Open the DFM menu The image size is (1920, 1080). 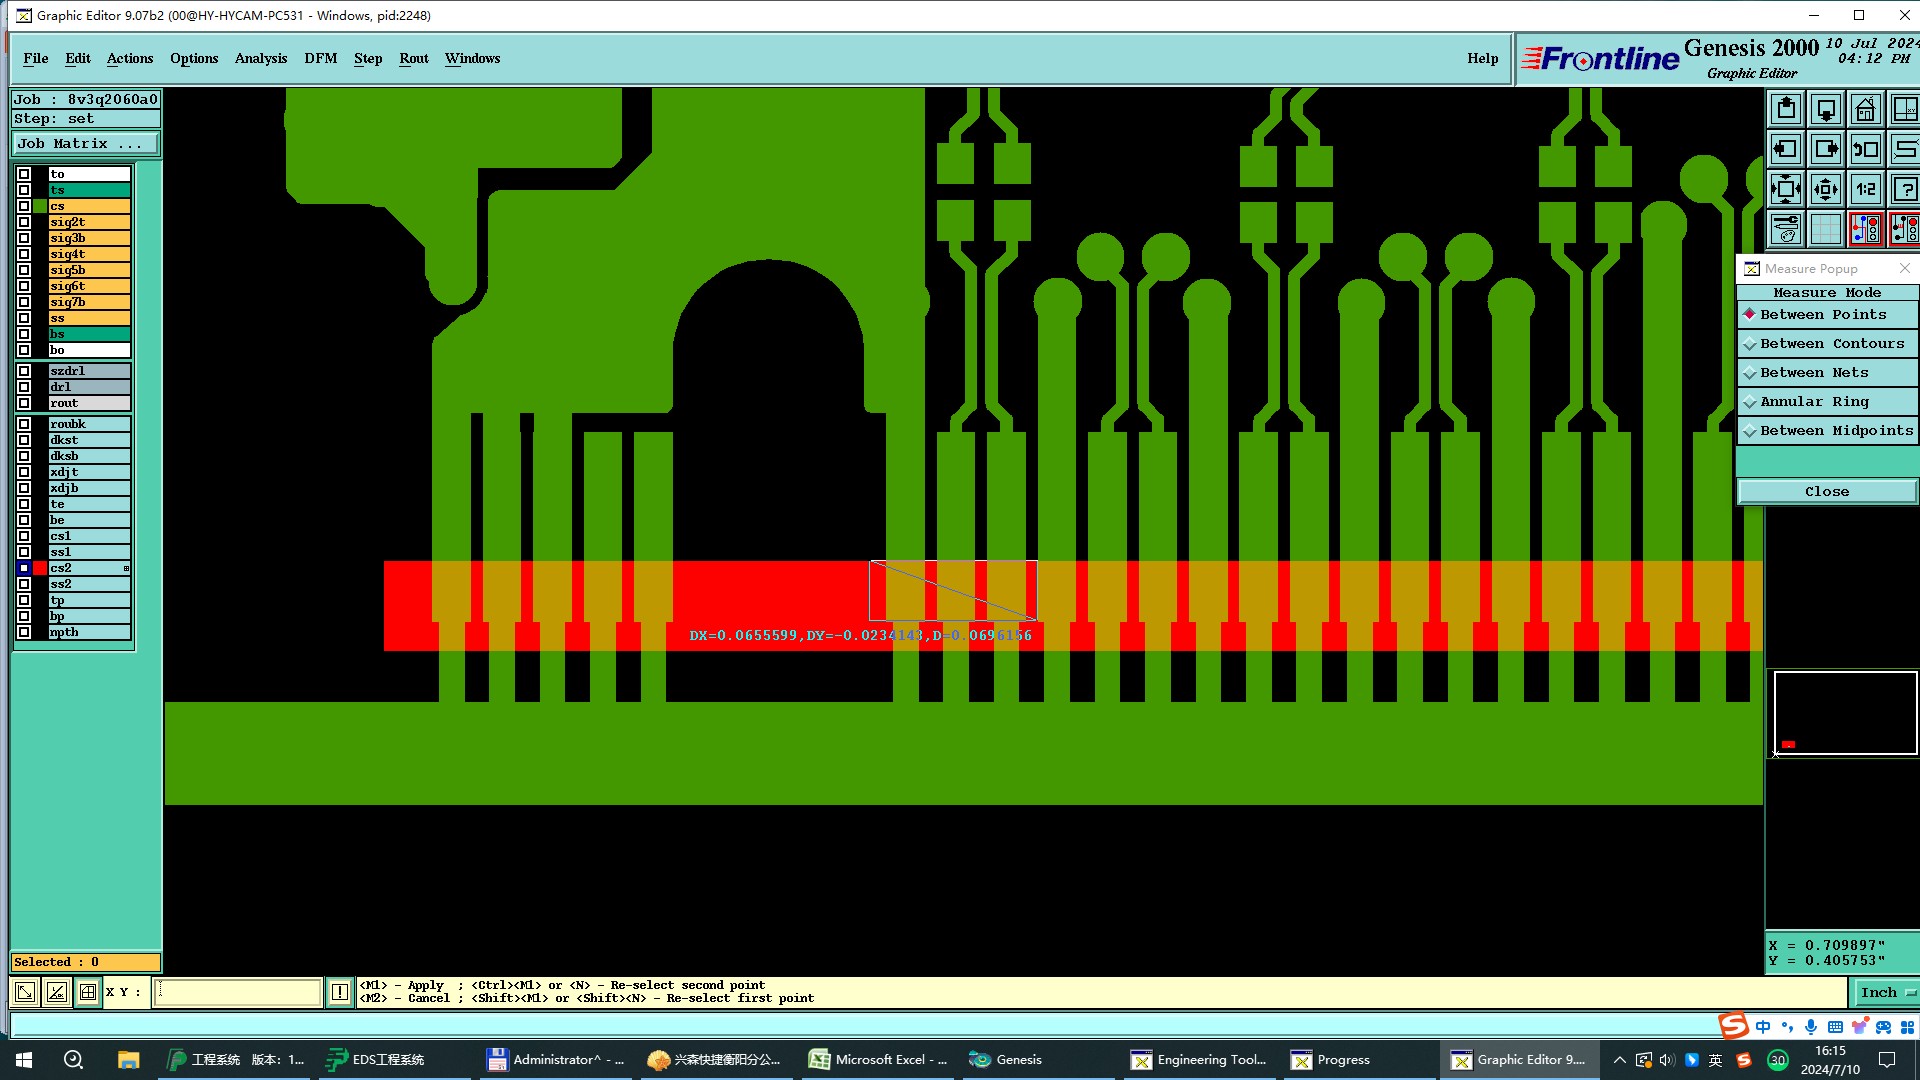320,58
